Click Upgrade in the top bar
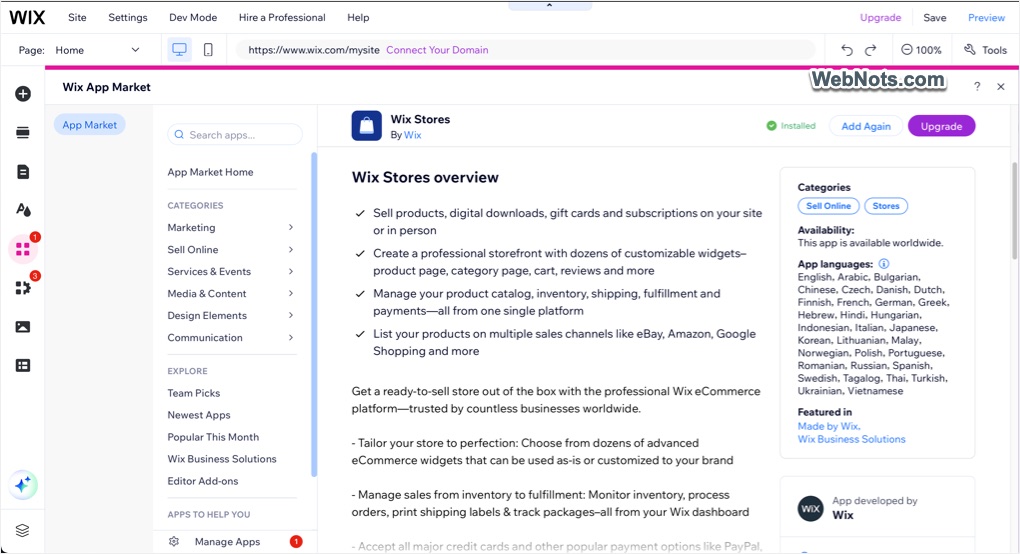Image resolution: width=1020 pixels, height=554 pixels. pyautogui.click(x=881, y=18)
